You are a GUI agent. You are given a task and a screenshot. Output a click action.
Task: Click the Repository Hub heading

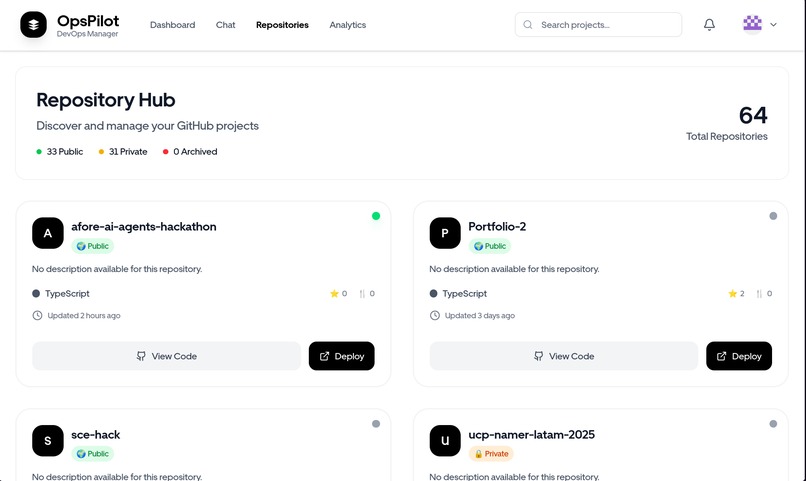[106, 100]
